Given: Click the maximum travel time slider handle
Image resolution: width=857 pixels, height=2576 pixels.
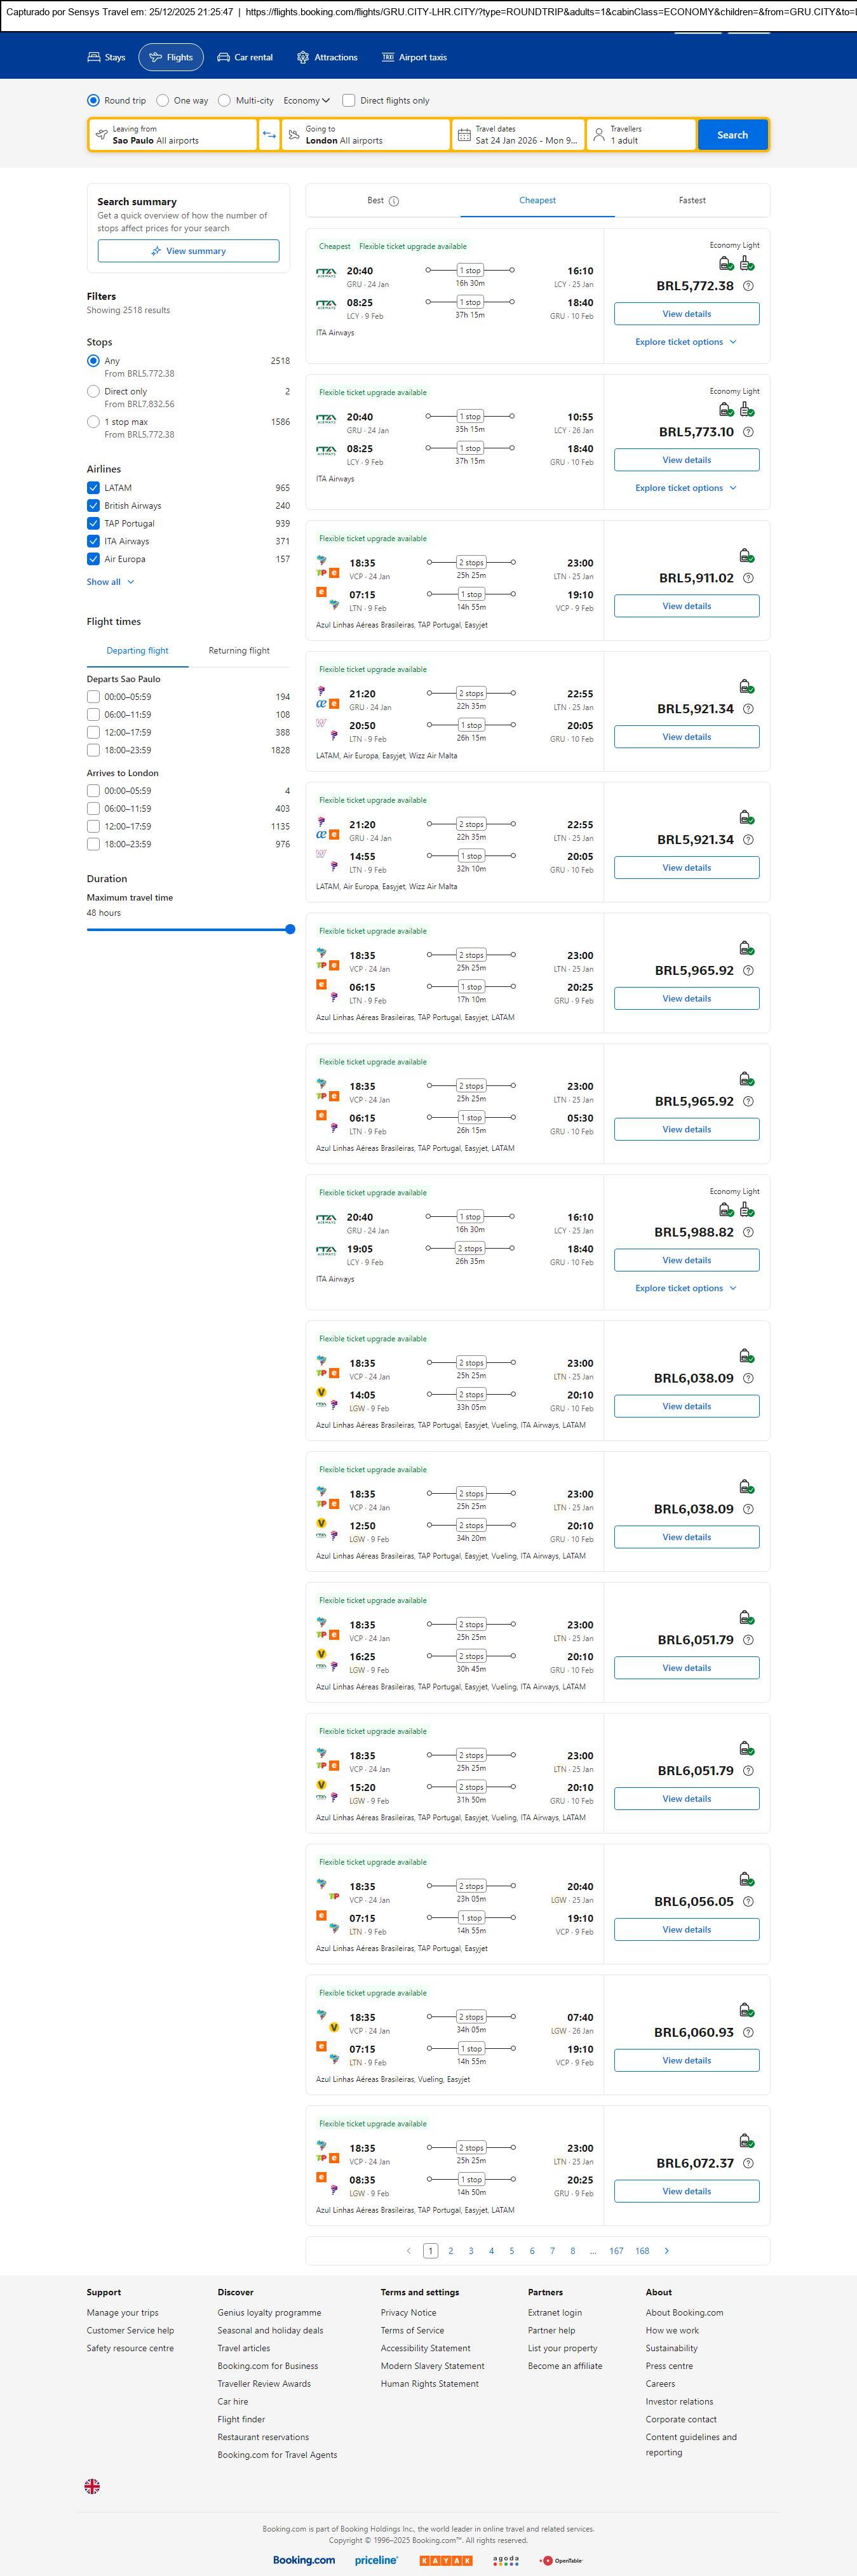Looking at the screenshot, I should pyautogui.click(x=290, y=929).
